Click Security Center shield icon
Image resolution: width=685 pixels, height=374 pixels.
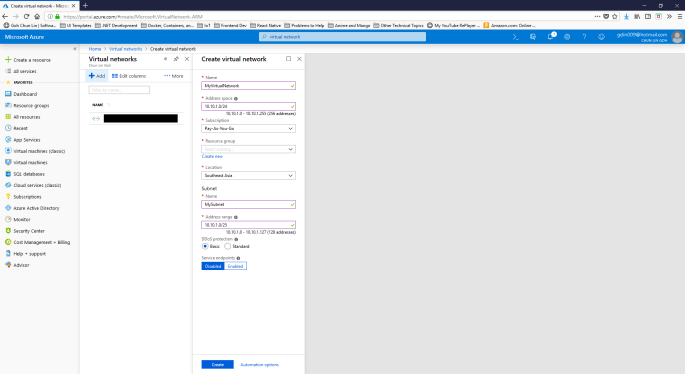point(8,231)
